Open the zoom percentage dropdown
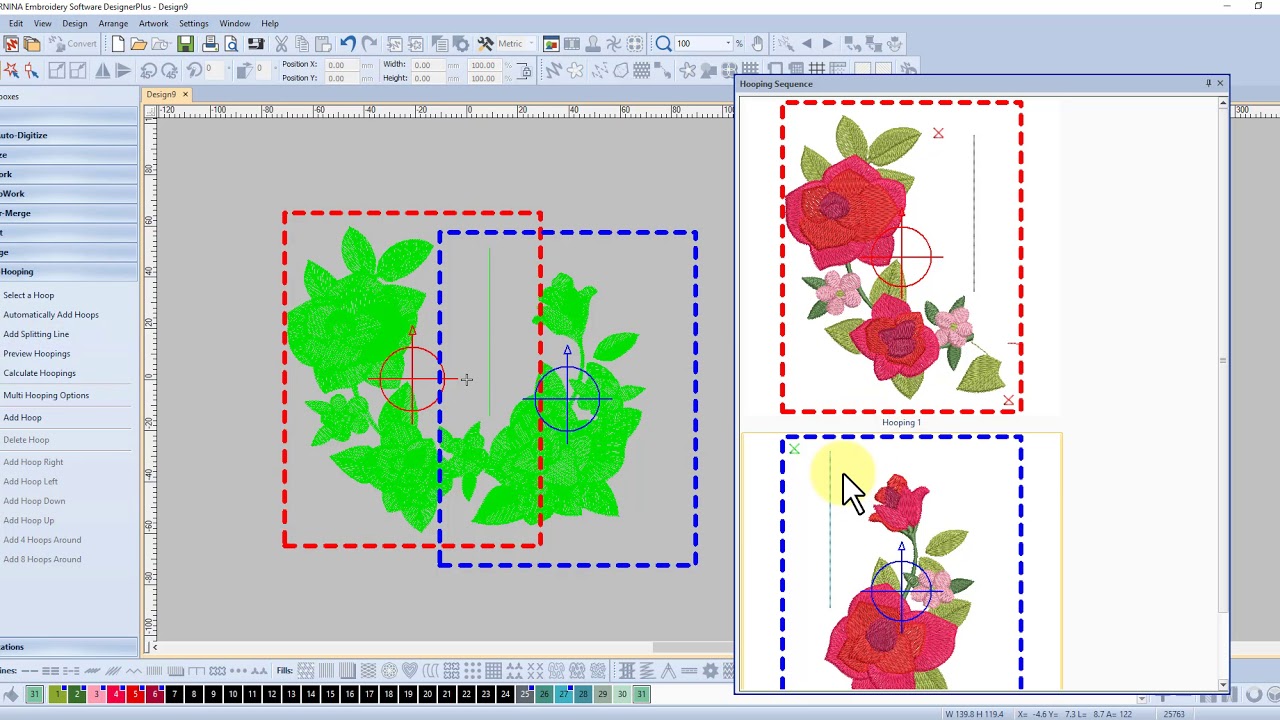1280x720 pixels. tap(728, 44)
